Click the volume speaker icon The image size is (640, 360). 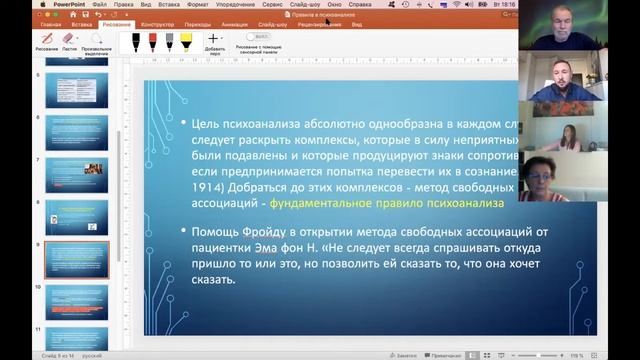[469, 4]
